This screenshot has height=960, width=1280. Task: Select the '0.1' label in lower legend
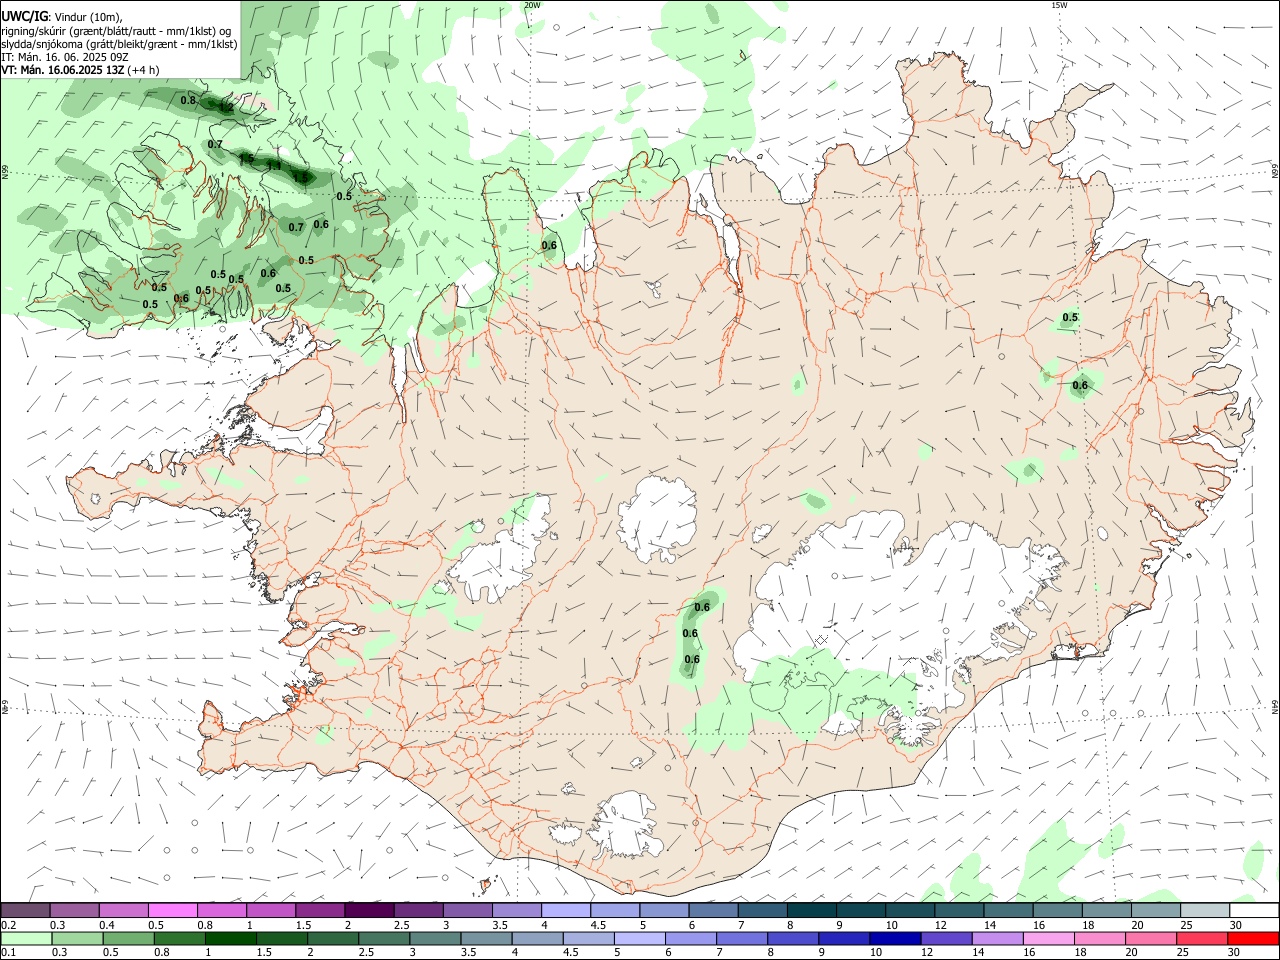tap(9, 952)
